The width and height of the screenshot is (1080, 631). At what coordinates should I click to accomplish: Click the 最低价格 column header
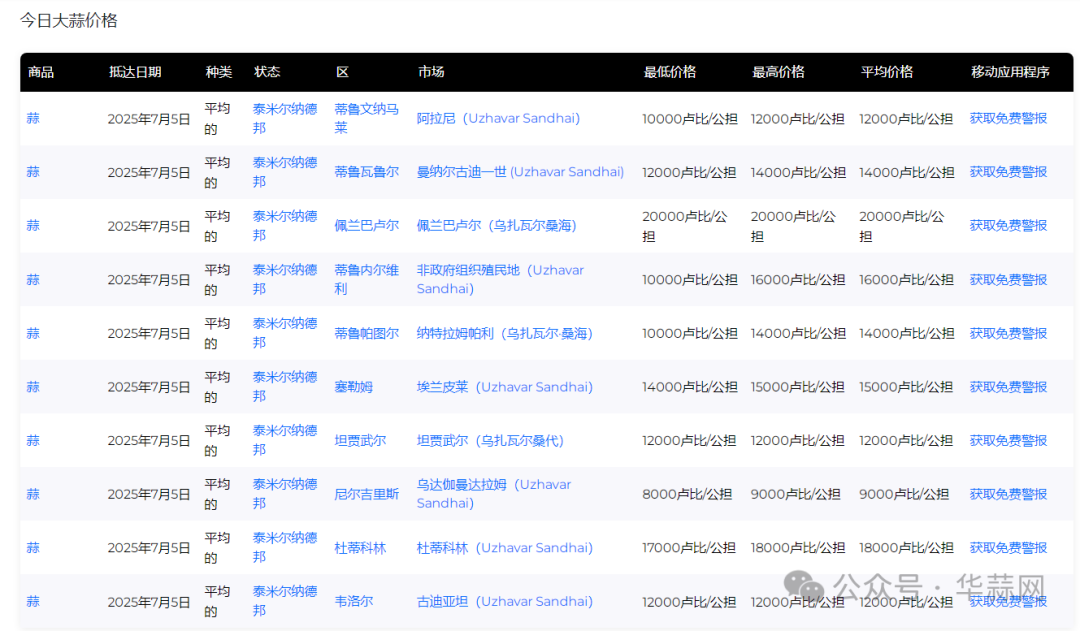(669, 72)
